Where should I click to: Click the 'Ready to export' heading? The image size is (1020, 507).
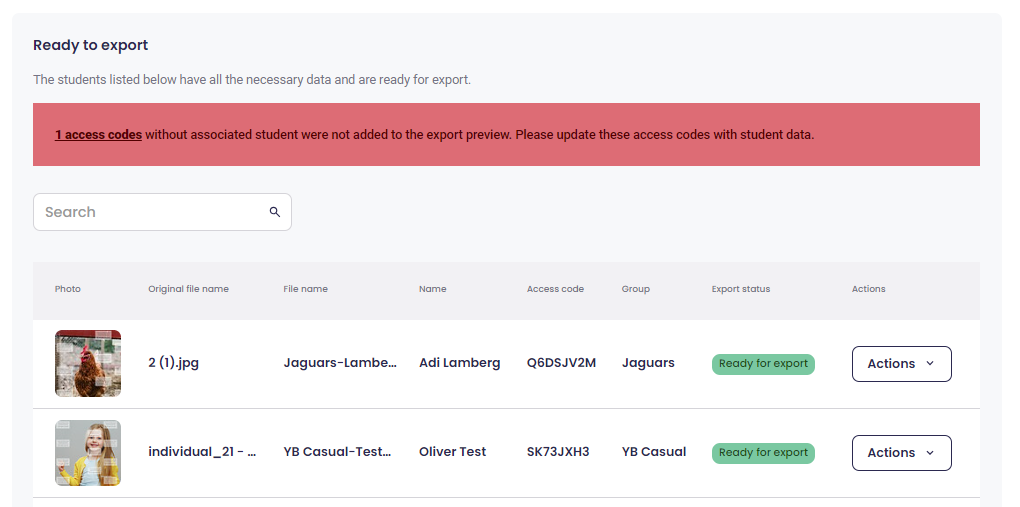point(90,45)
